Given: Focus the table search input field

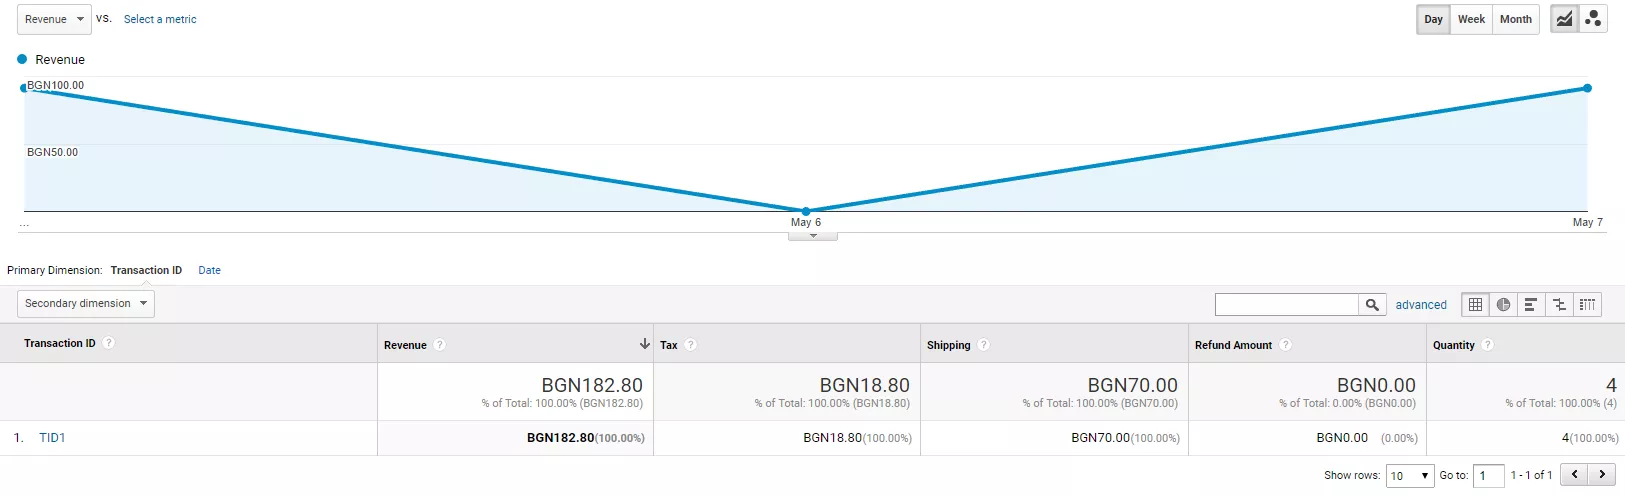Looking at the screenshot, I should coord(1286,305).
